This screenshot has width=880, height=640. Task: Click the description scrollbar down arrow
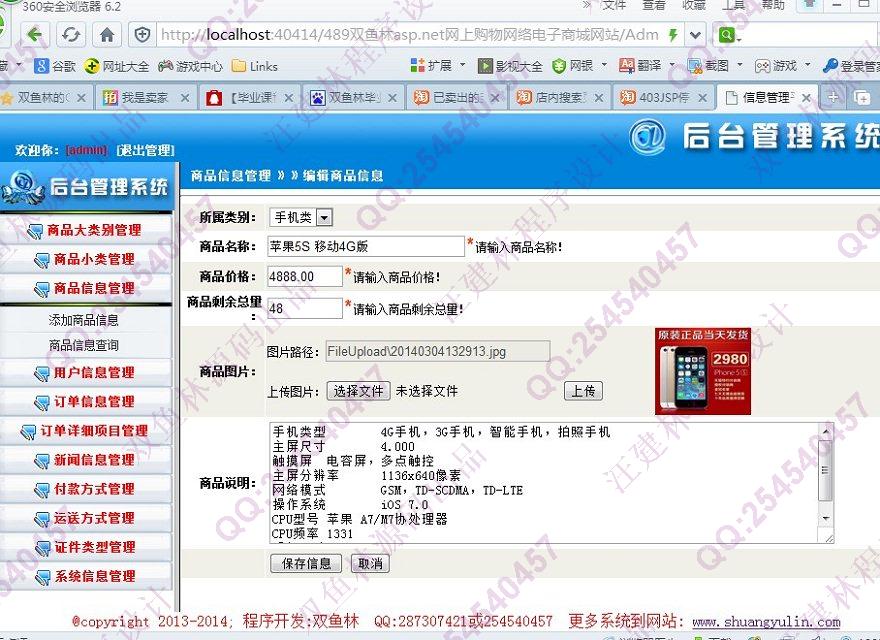point(826,518)
